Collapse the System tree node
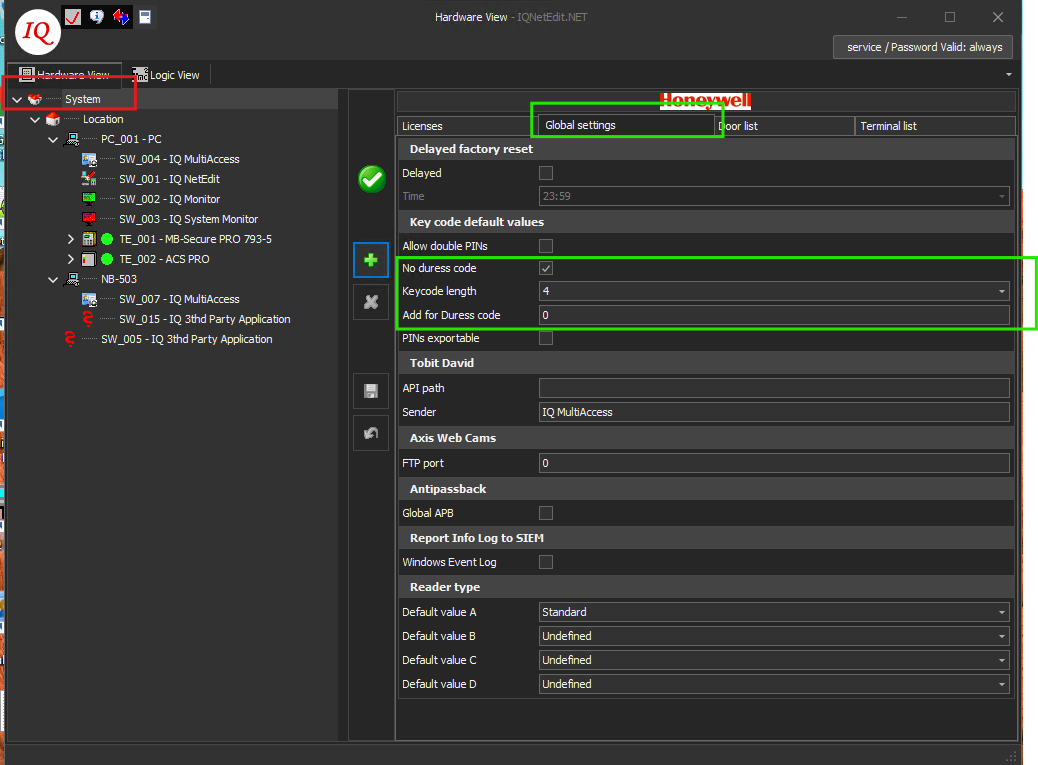This screenshot has width=1038, height=765. click(17, 100)
